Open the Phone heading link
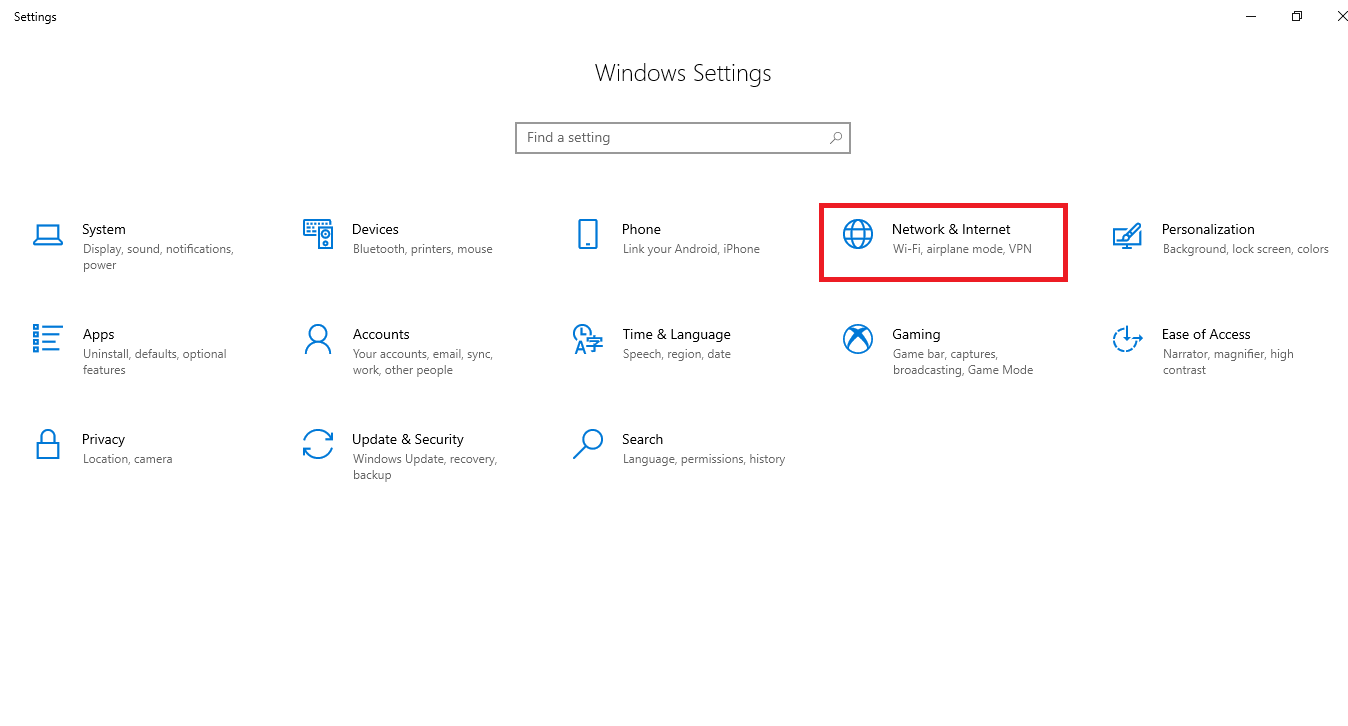This screenshot has height=726, width=1348. (641, 229)
